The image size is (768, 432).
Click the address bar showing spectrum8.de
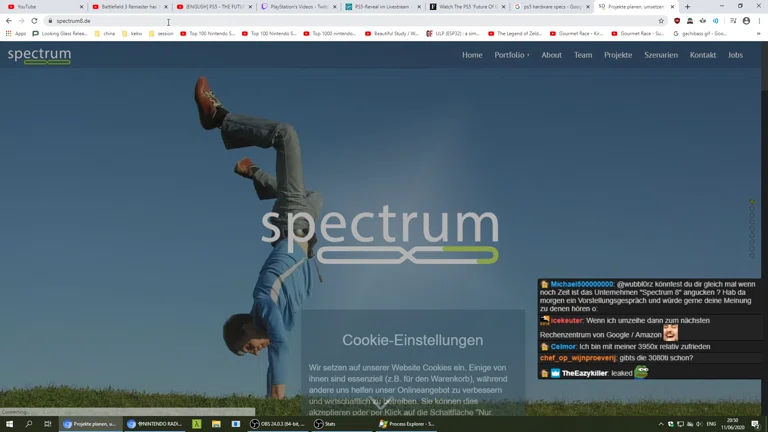[x=300, y=21]
